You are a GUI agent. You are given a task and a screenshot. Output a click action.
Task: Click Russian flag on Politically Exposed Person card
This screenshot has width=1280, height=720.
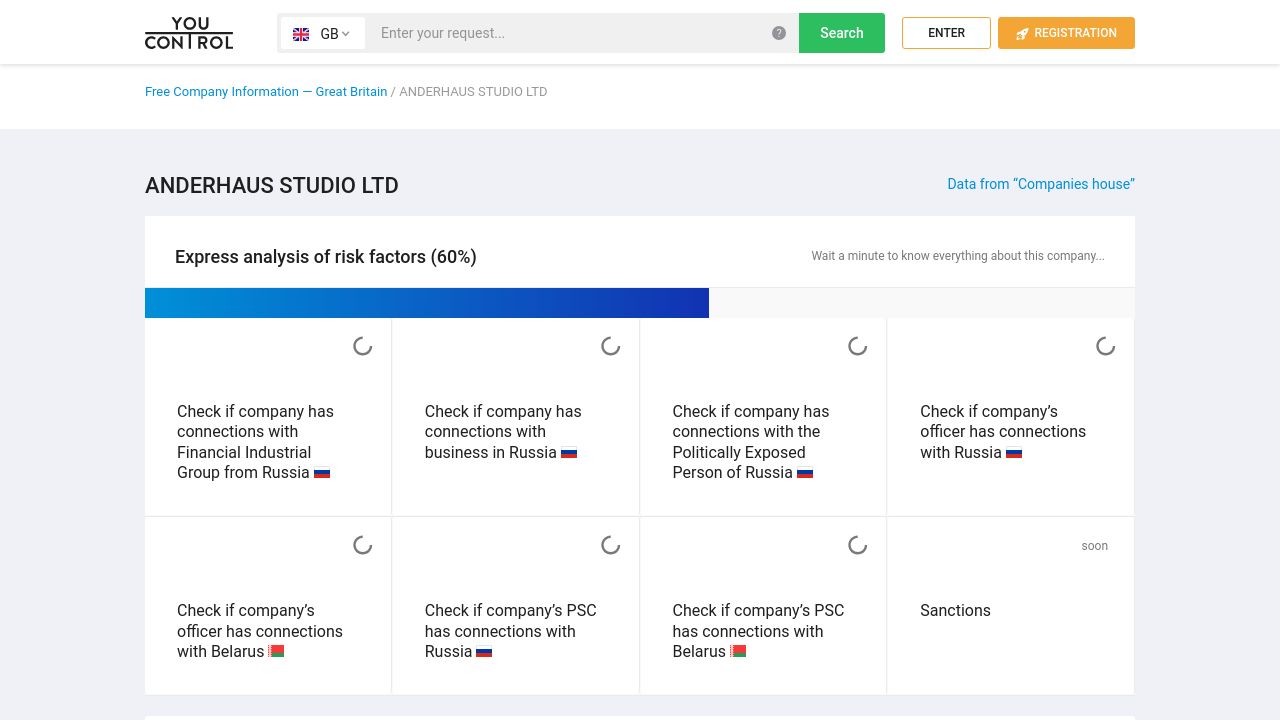(805, 473)
